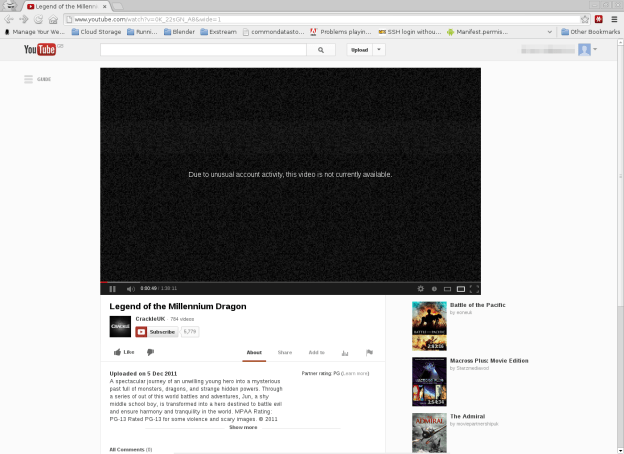Click the annotations info icon in player
Screen dimensions: 624x454
[x=434, y=289]
